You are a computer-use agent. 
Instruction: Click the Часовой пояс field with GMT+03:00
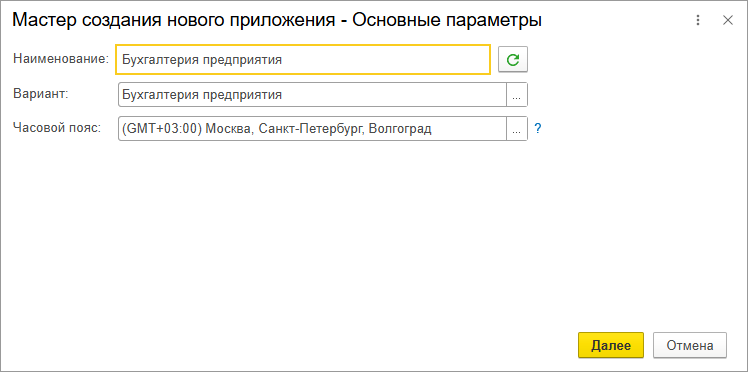click(x=312, y=129)
